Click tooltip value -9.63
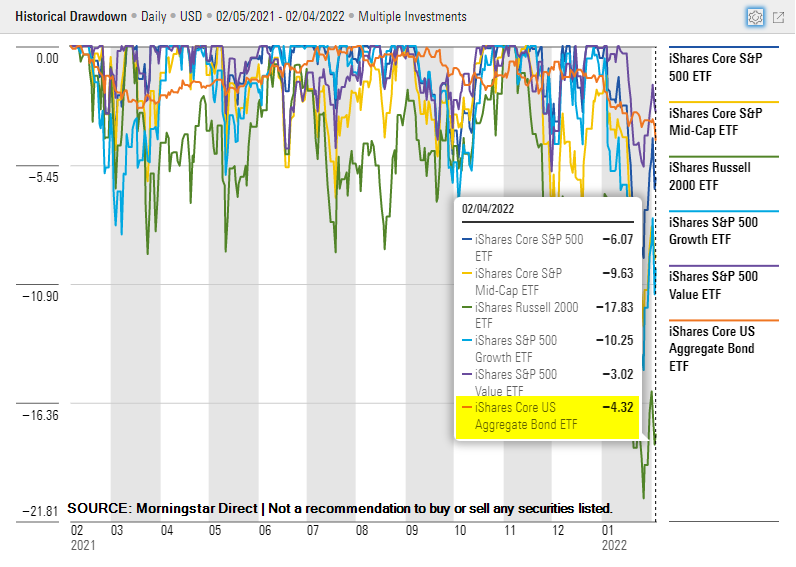This screenshot has width=796, height=567. click(618, 273)
